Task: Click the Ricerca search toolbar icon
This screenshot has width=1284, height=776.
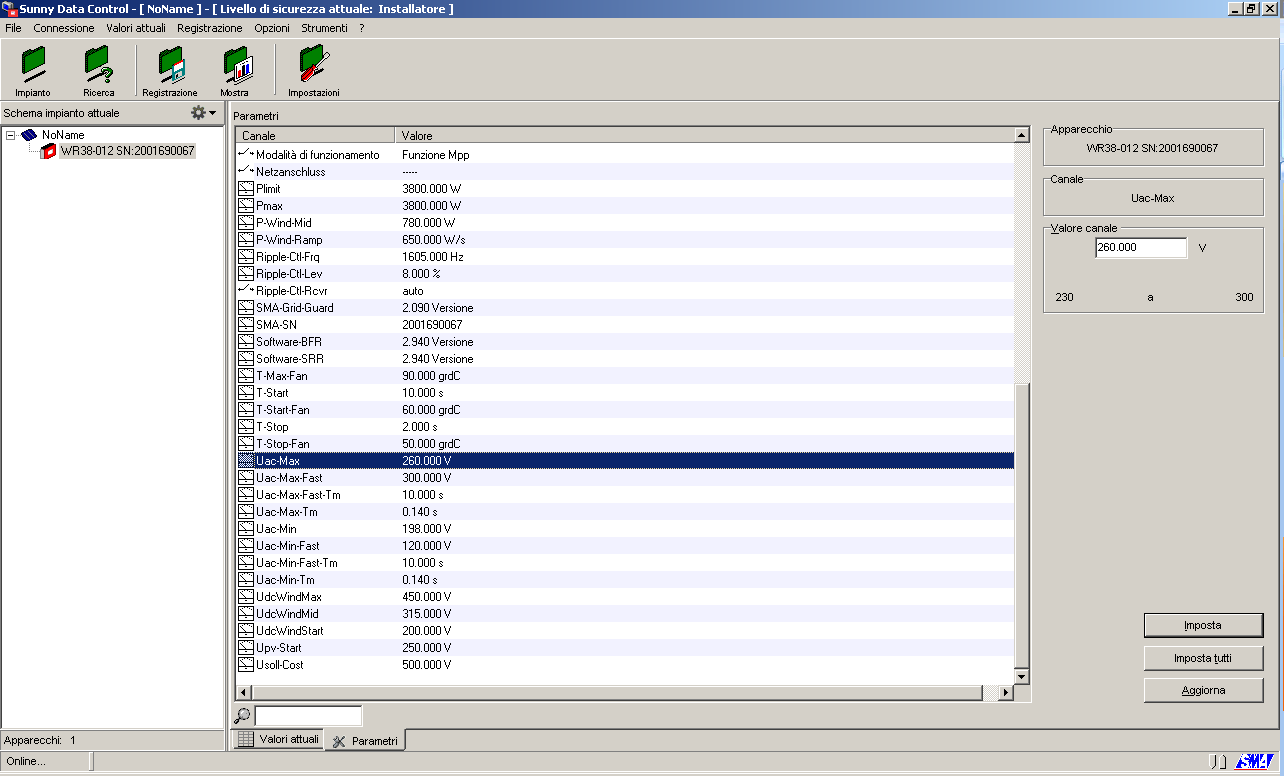Action: click(x=98, y=70)
